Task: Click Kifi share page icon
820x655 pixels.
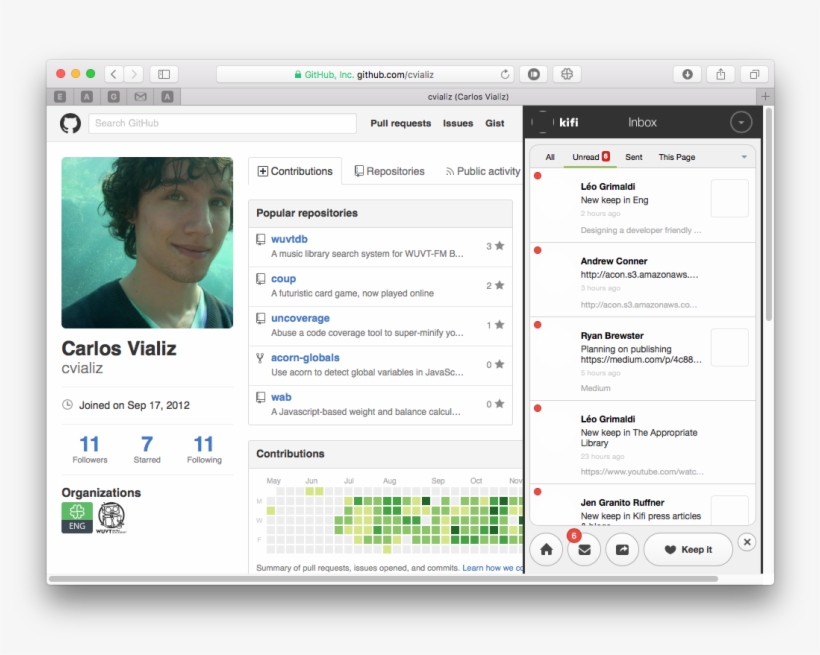Action: point(622,549)
